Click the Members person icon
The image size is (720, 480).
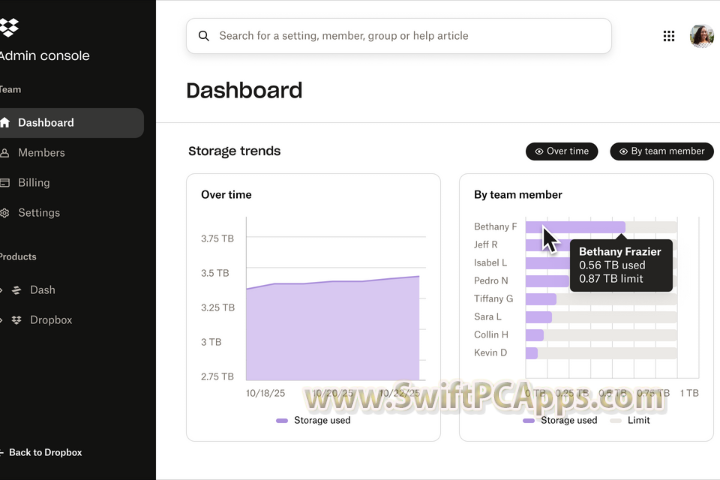(x=5, y=153)
